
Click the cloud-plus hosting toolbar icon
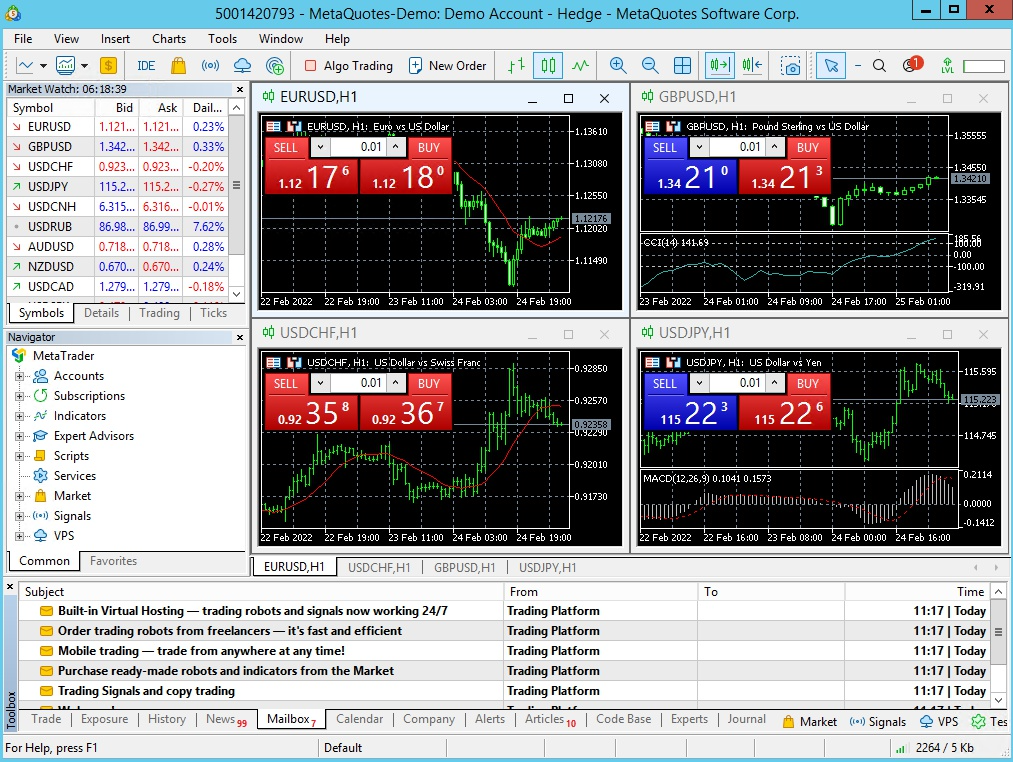(x=275, y=65)
